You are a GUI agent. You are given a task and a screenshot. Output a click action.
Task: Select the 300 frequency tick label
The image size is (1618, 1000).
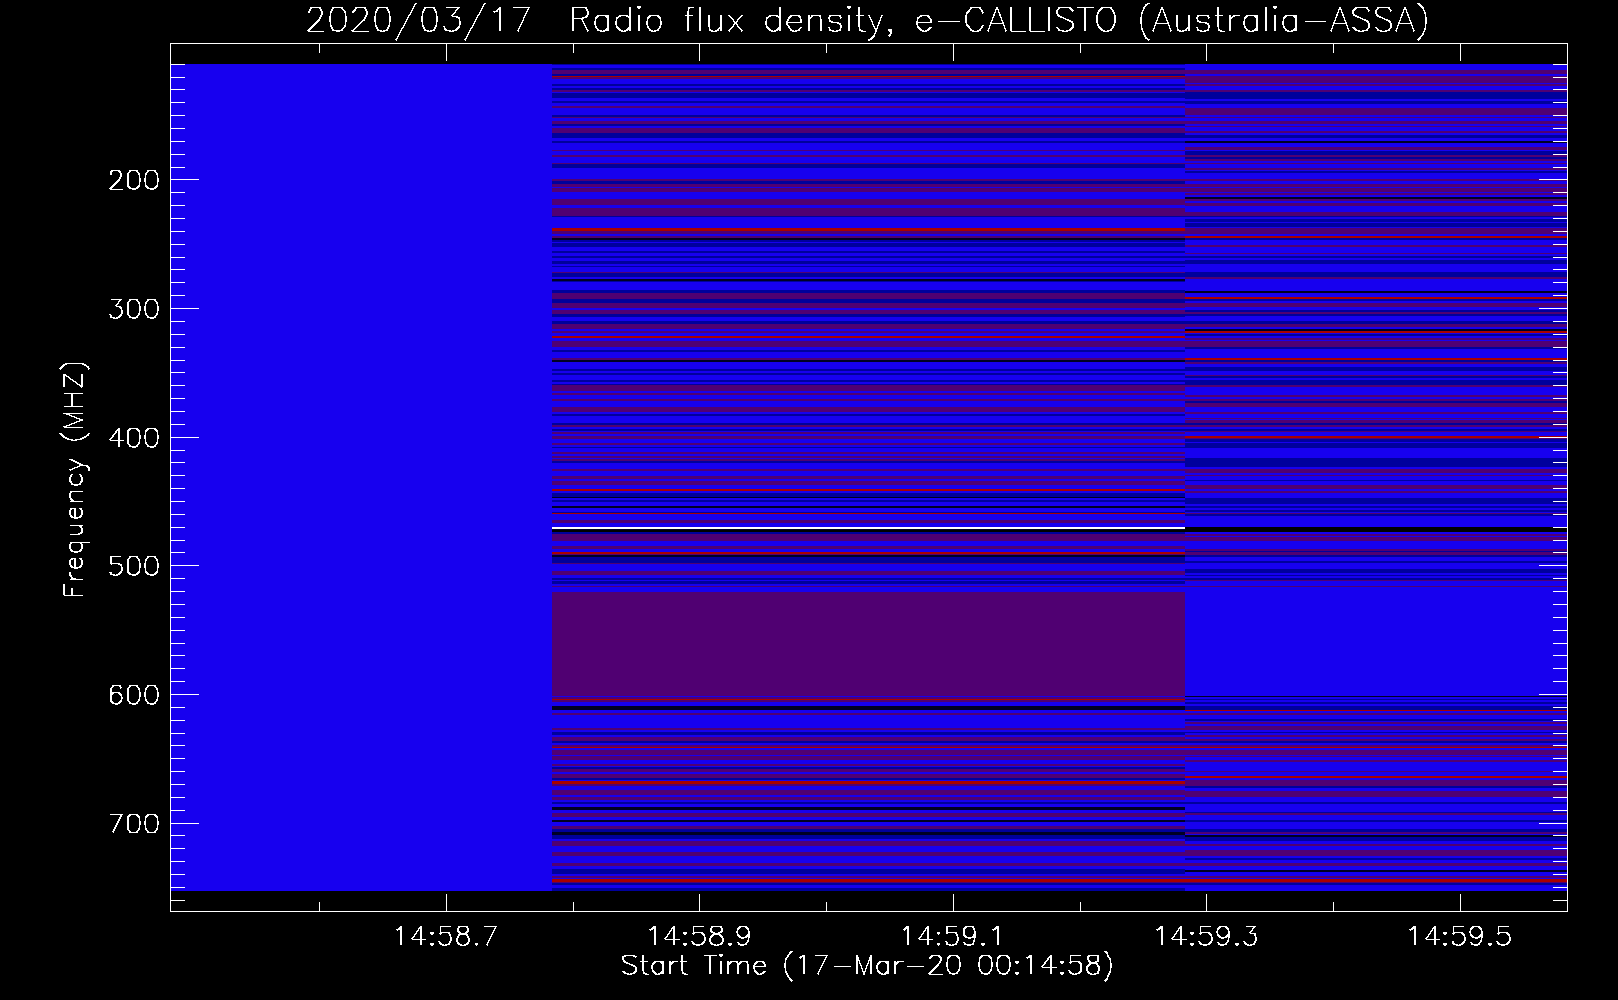[x=133, y=309]
